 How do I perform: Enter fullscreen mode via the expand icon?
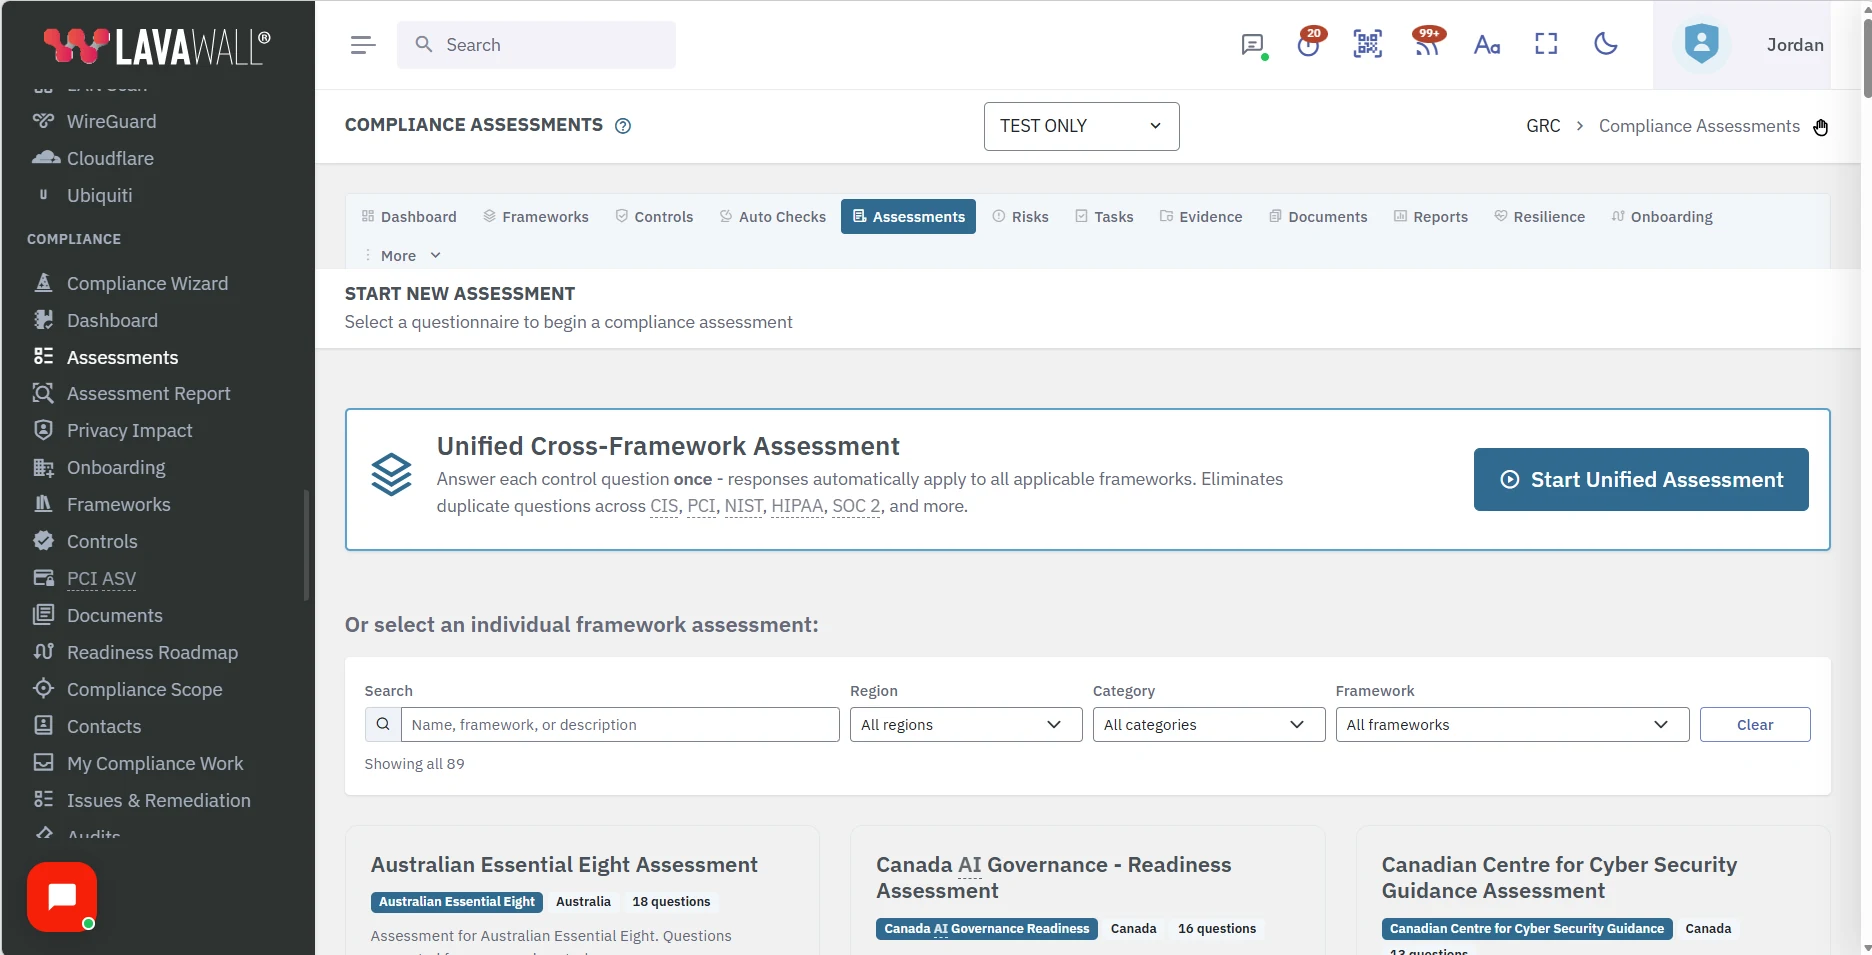click(x=1546, y=44)
